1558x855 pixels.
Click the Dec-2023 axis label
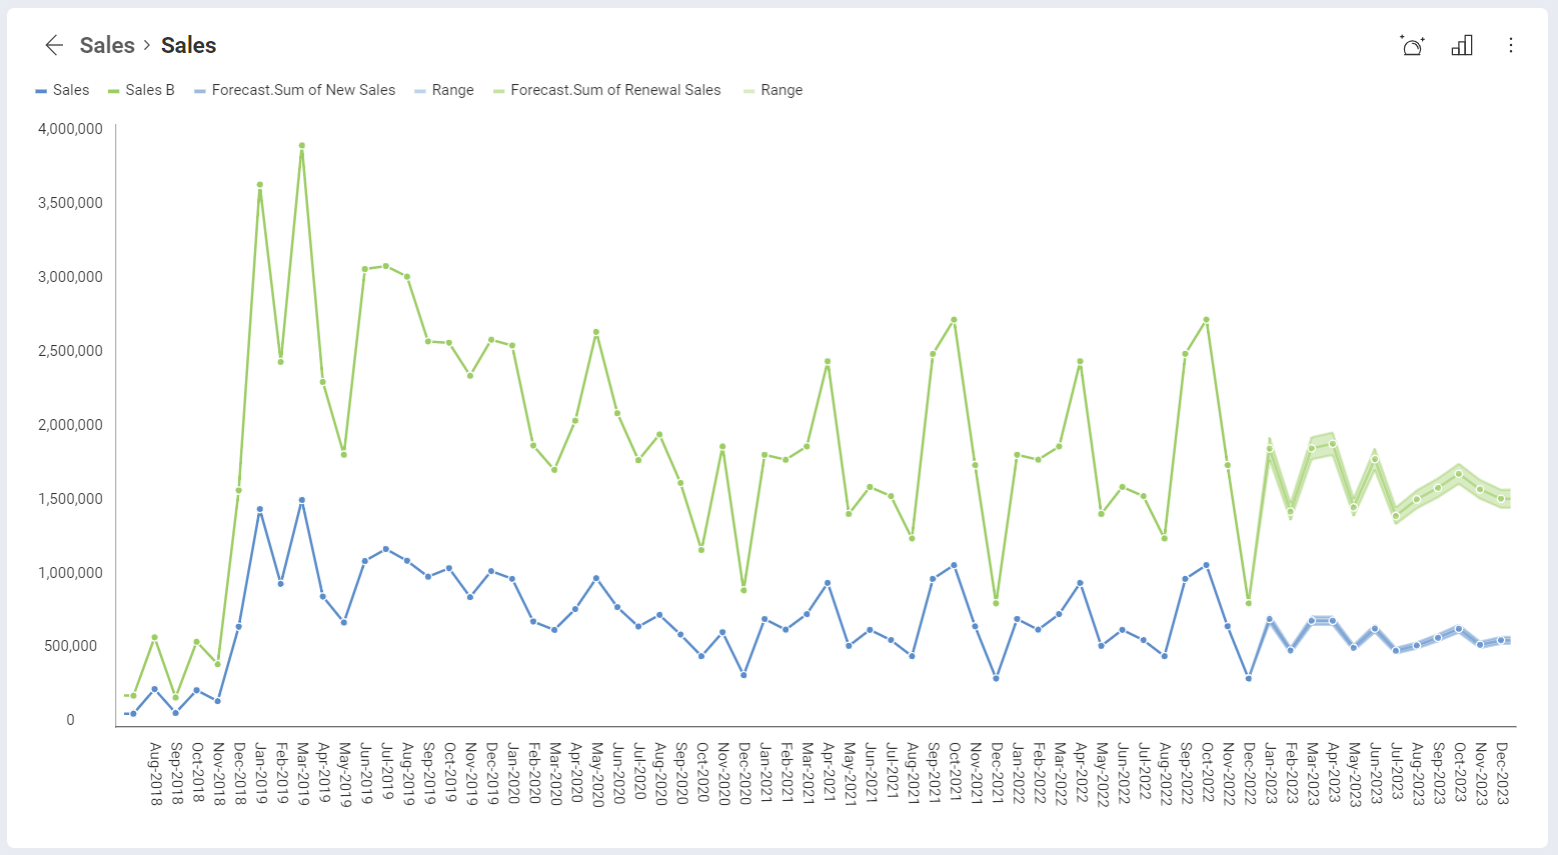(1502, 774)
